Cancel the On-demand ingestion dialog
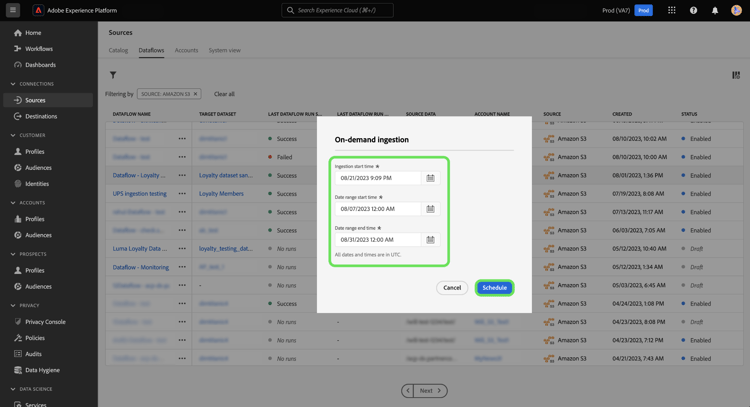Screen dimensions: 750x407 tap(452, 288)
